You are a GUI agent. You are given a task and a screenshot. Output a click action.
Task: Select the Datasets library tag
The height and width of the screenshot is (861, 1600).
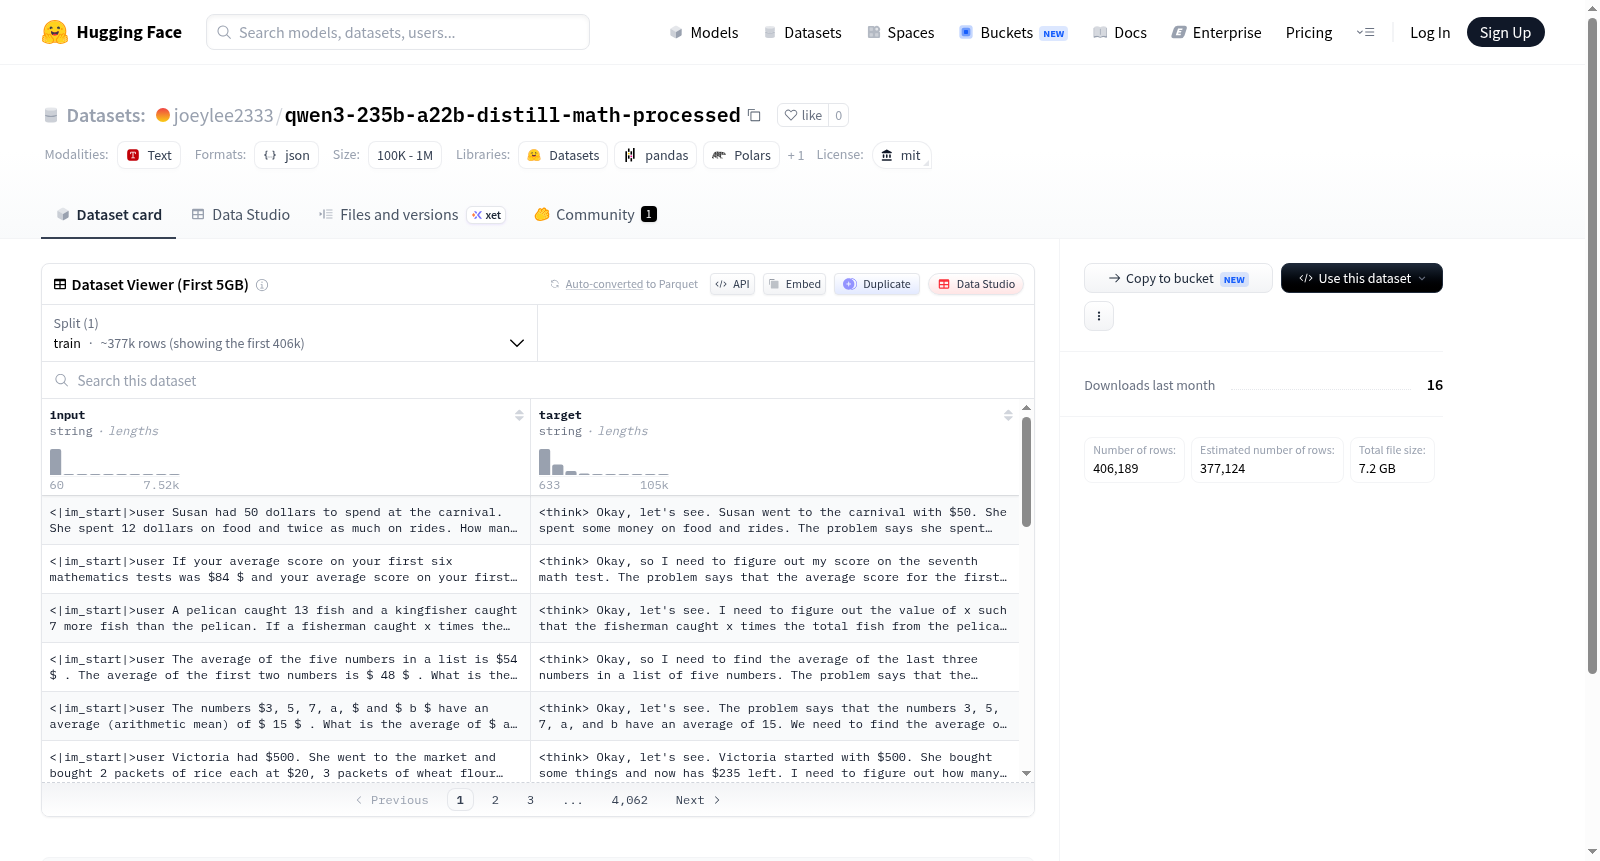tap(563, 155)
